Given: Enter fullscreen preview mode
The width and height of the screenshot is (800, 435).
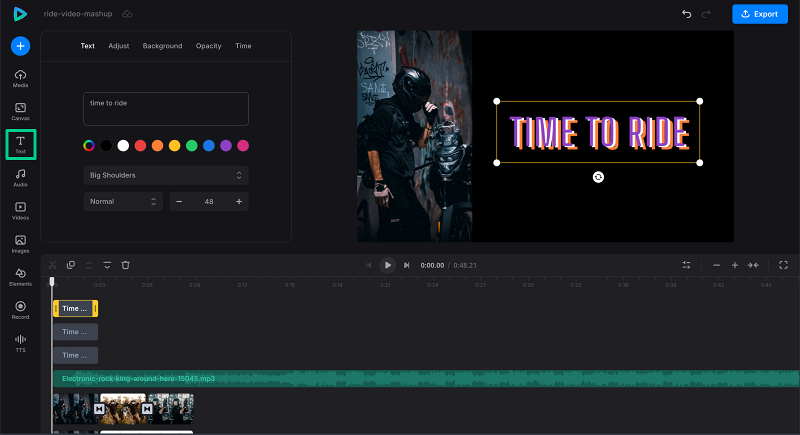Looking at the screenshot, I should [x=783, y=265].
